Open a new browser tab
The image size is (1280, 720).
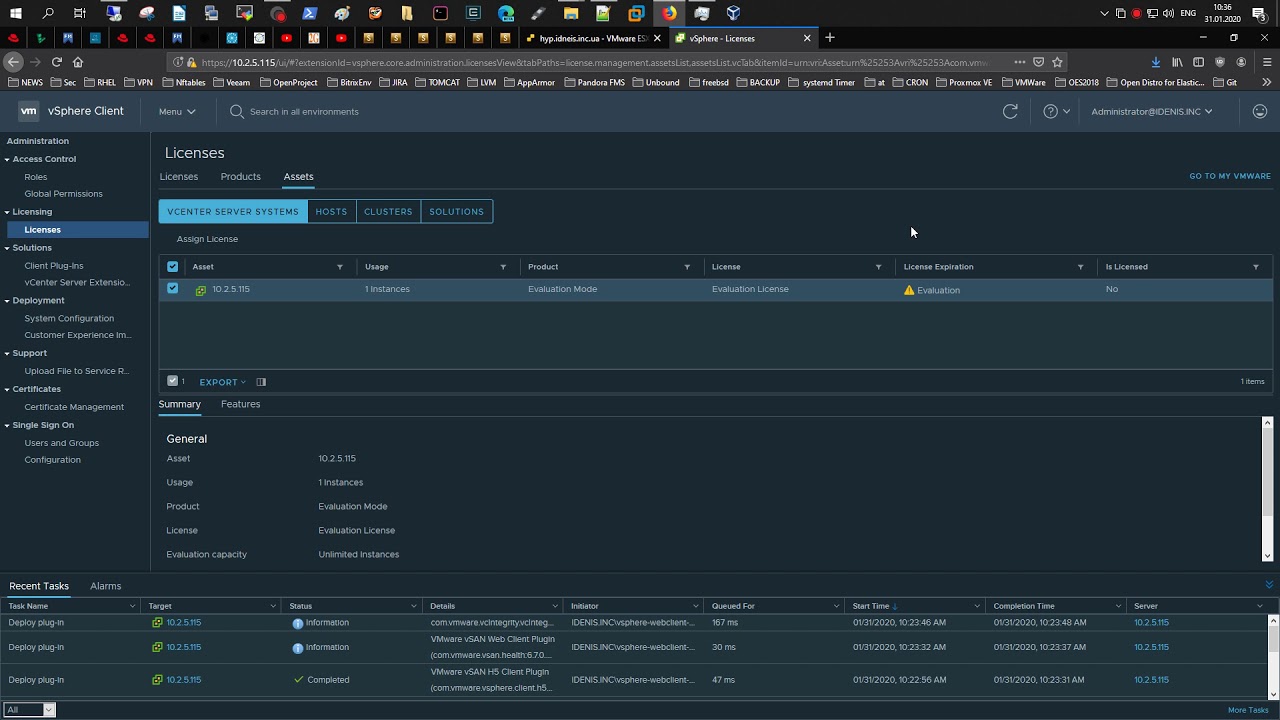[829, 38]
